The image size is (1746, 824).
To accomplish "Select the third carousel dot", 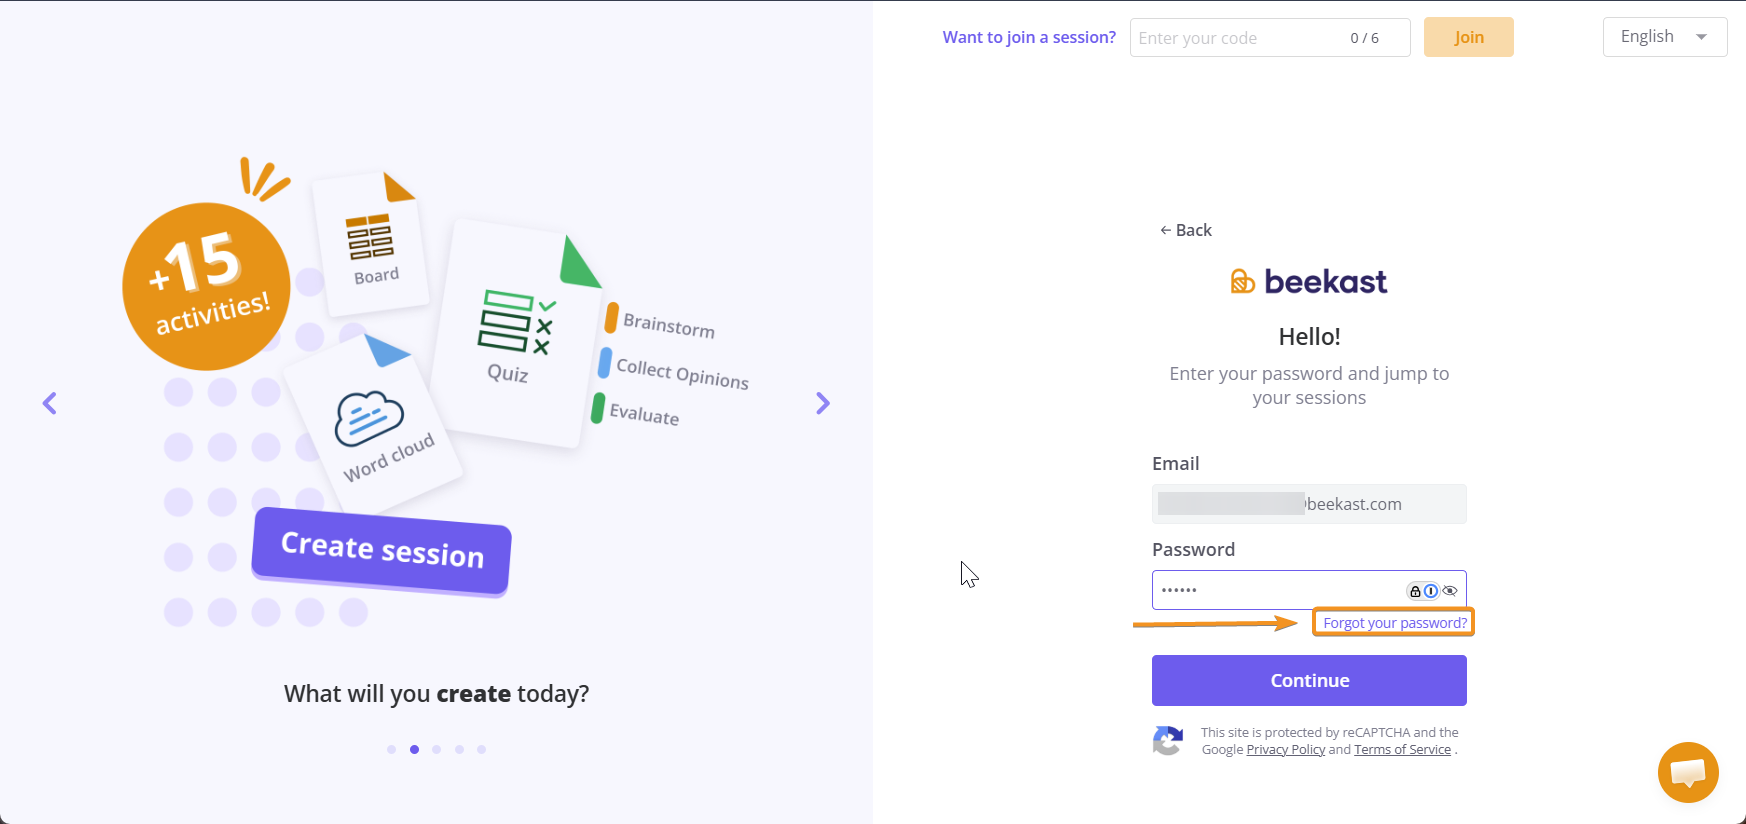I will 437,749.
